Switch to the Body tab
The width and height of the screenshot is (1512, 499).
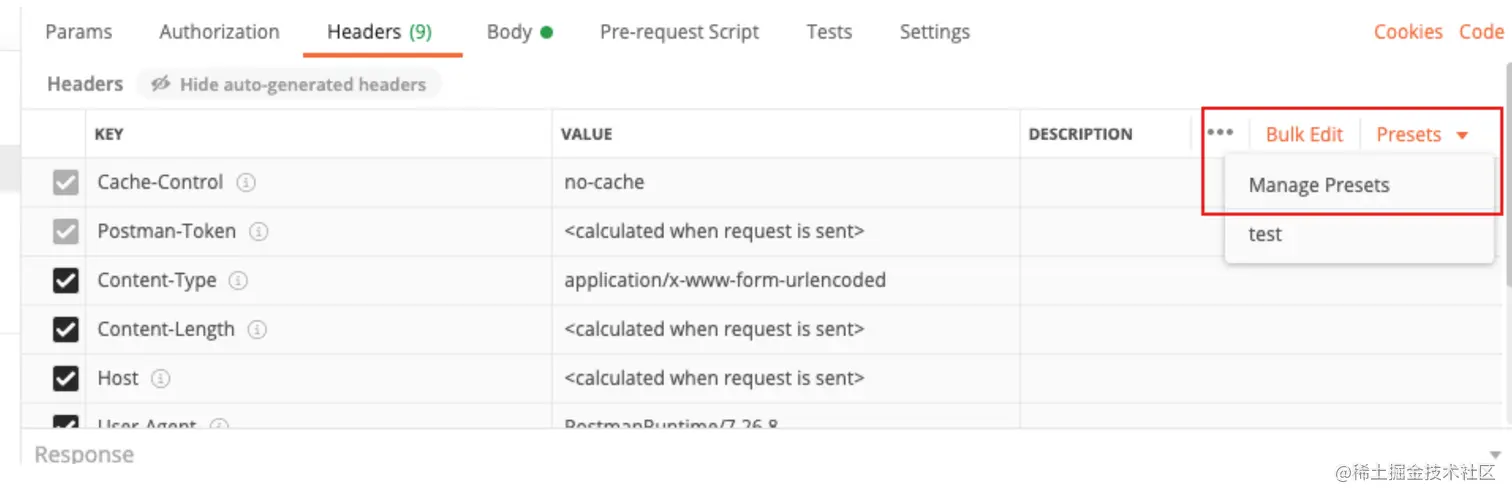point(509,32)
